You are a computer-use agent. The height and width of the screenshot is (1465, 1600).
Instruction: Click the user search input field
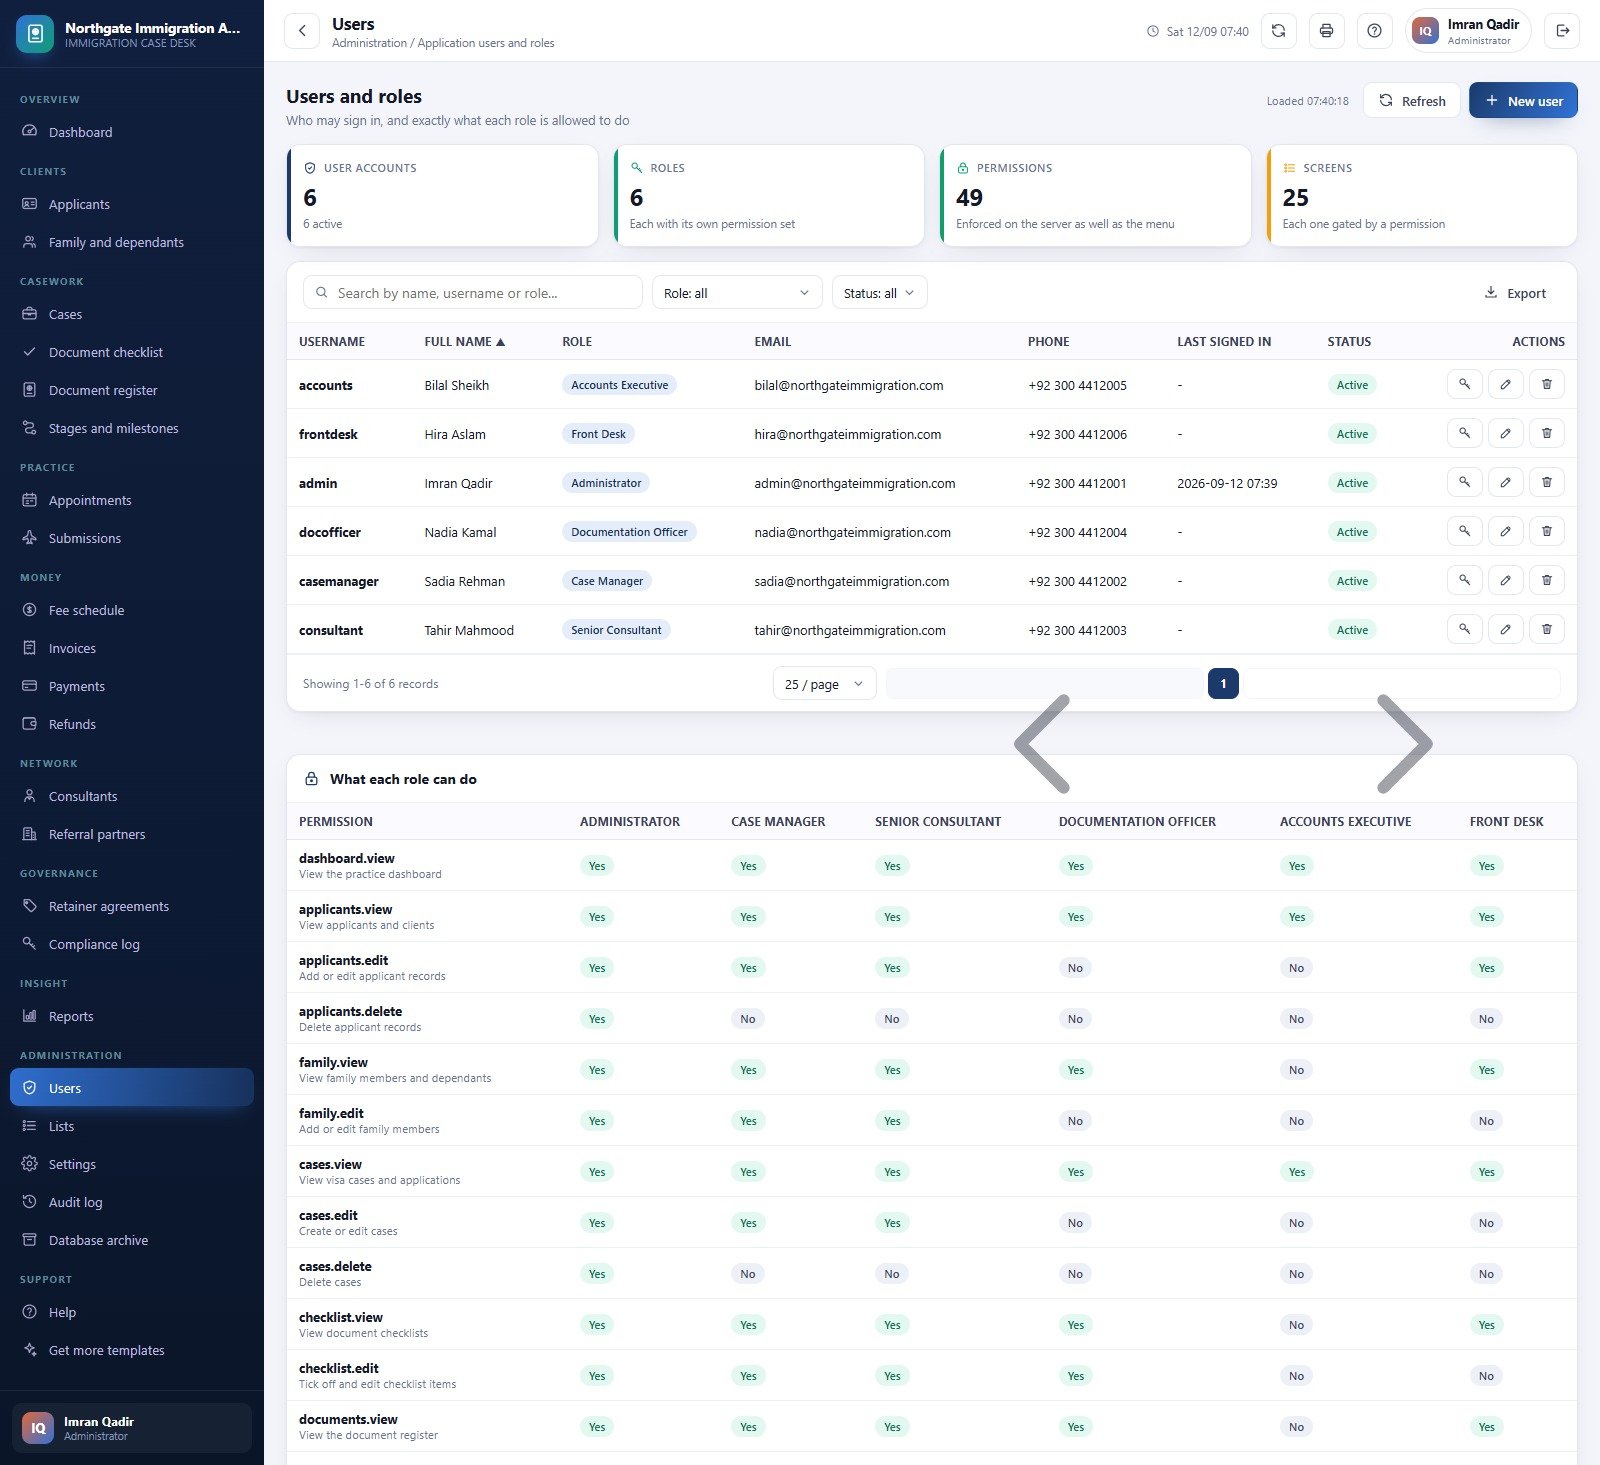click(472, 293)
